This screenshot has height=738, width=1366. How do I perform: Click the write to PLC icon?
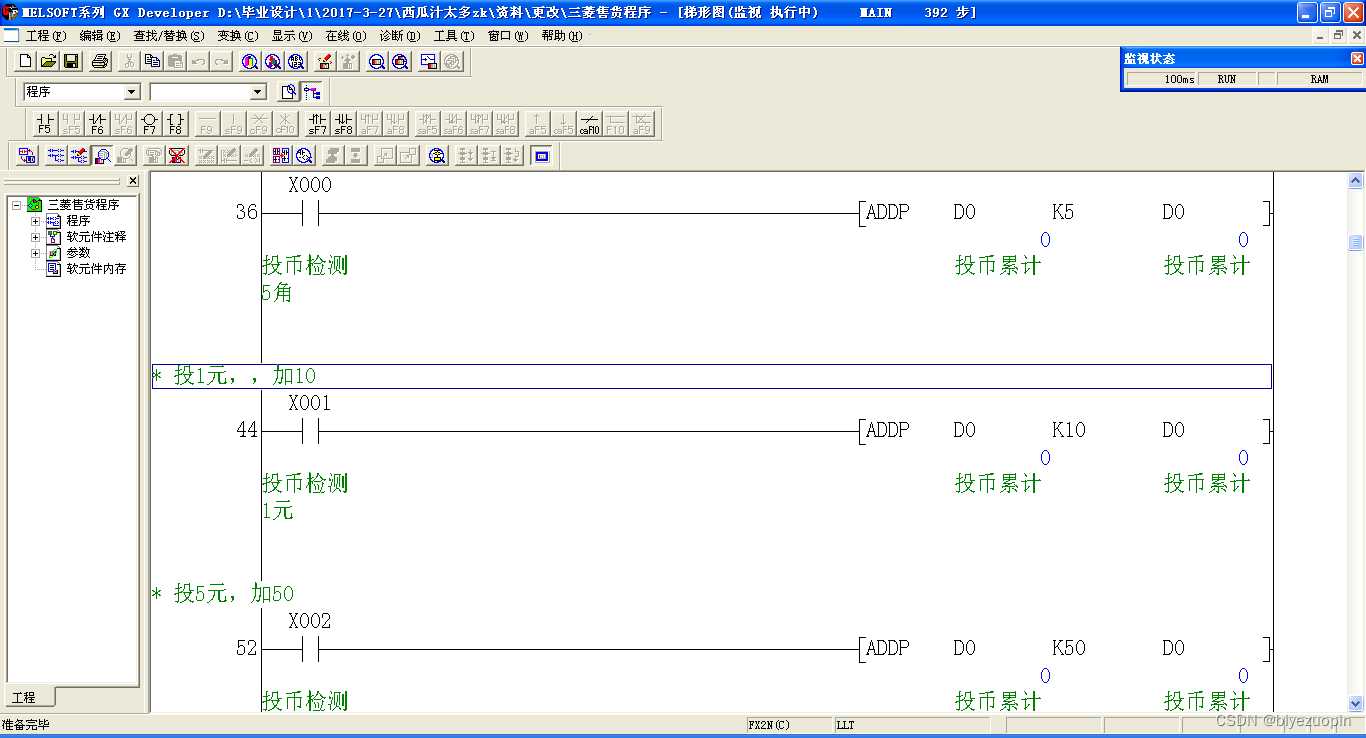(x=325, y=62)
